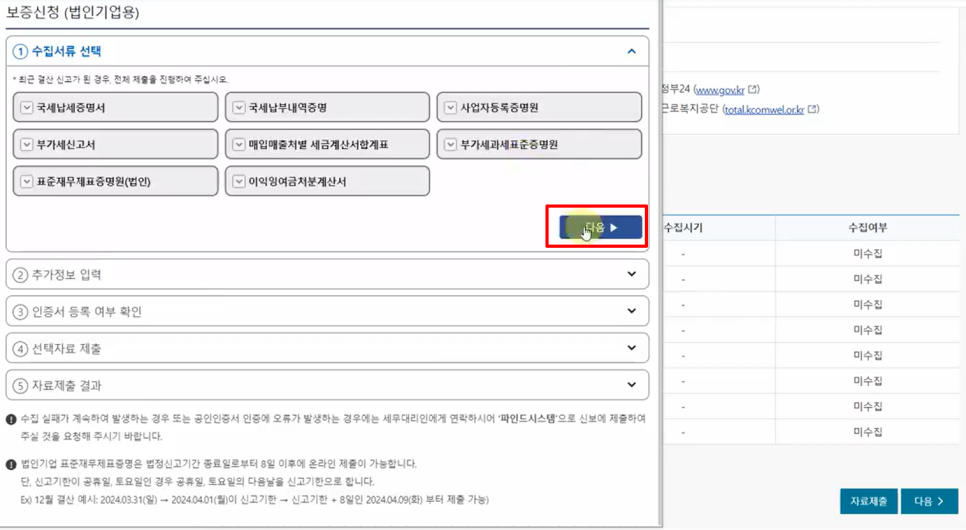Image resolution: width=966 pixels, height=530 pixels.
Task: Collapse the 수집서류 선택 section chevron
Action: tap(631, 51)
